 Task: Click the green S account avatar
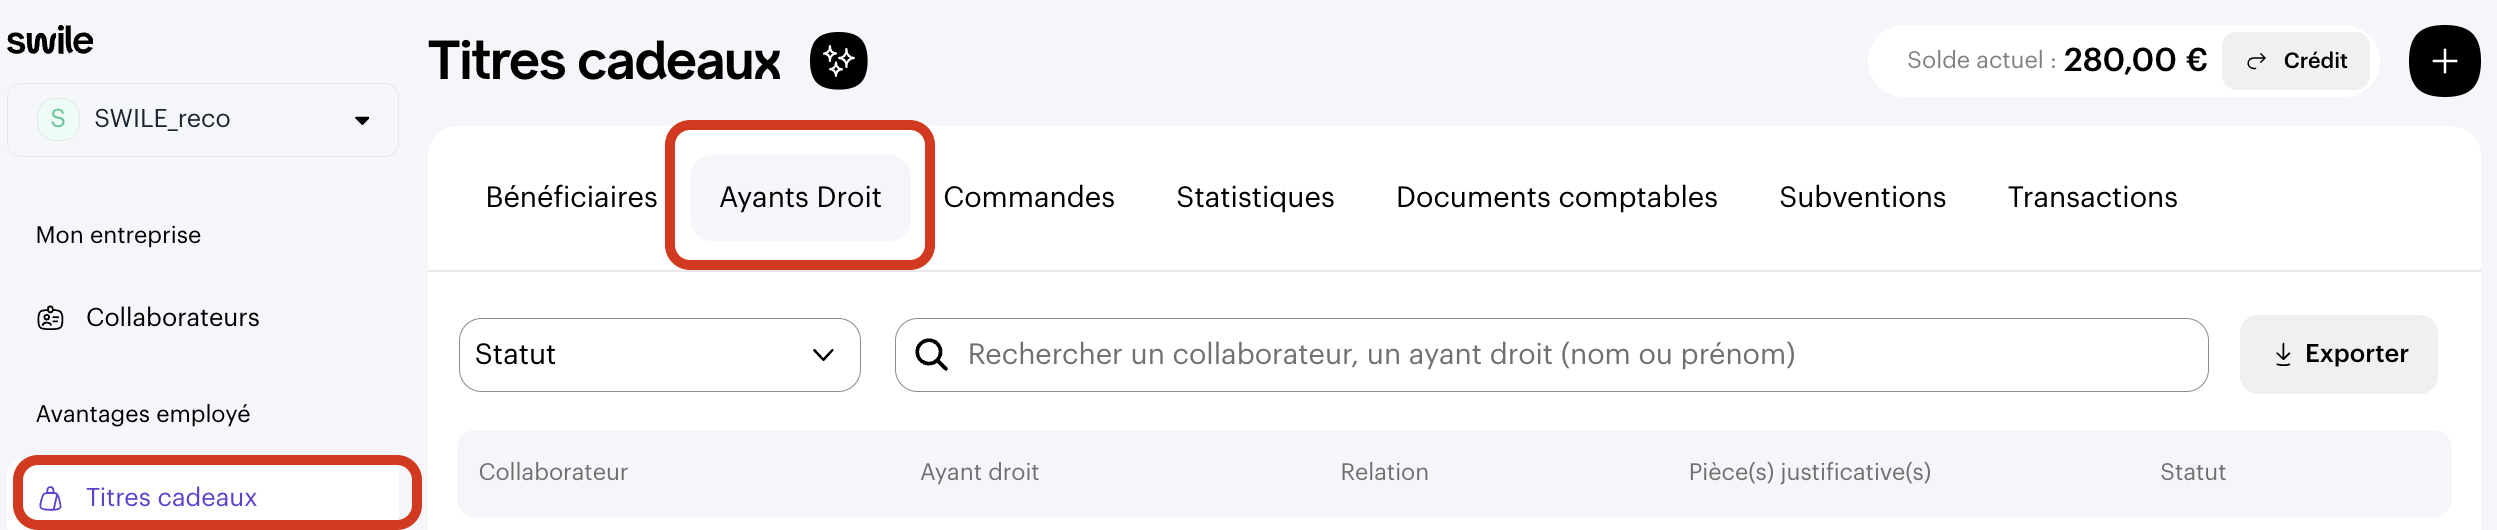click(x=58, y=119)
